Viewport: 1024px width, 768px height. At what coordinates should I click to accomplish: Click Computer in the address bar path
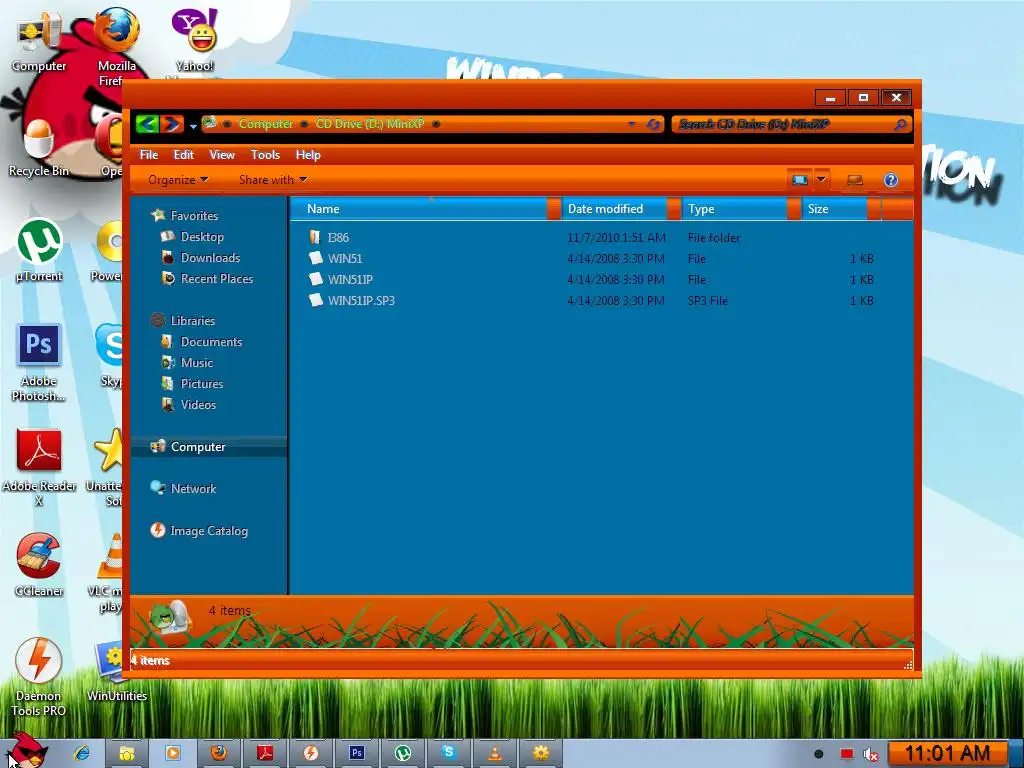click(x=265, y=123)
